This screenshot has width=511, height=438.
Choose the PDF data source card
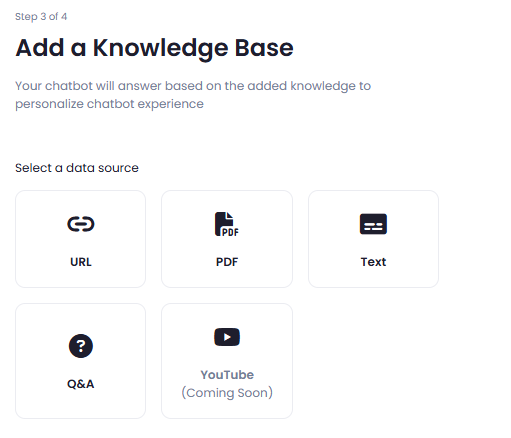point(227,239)
